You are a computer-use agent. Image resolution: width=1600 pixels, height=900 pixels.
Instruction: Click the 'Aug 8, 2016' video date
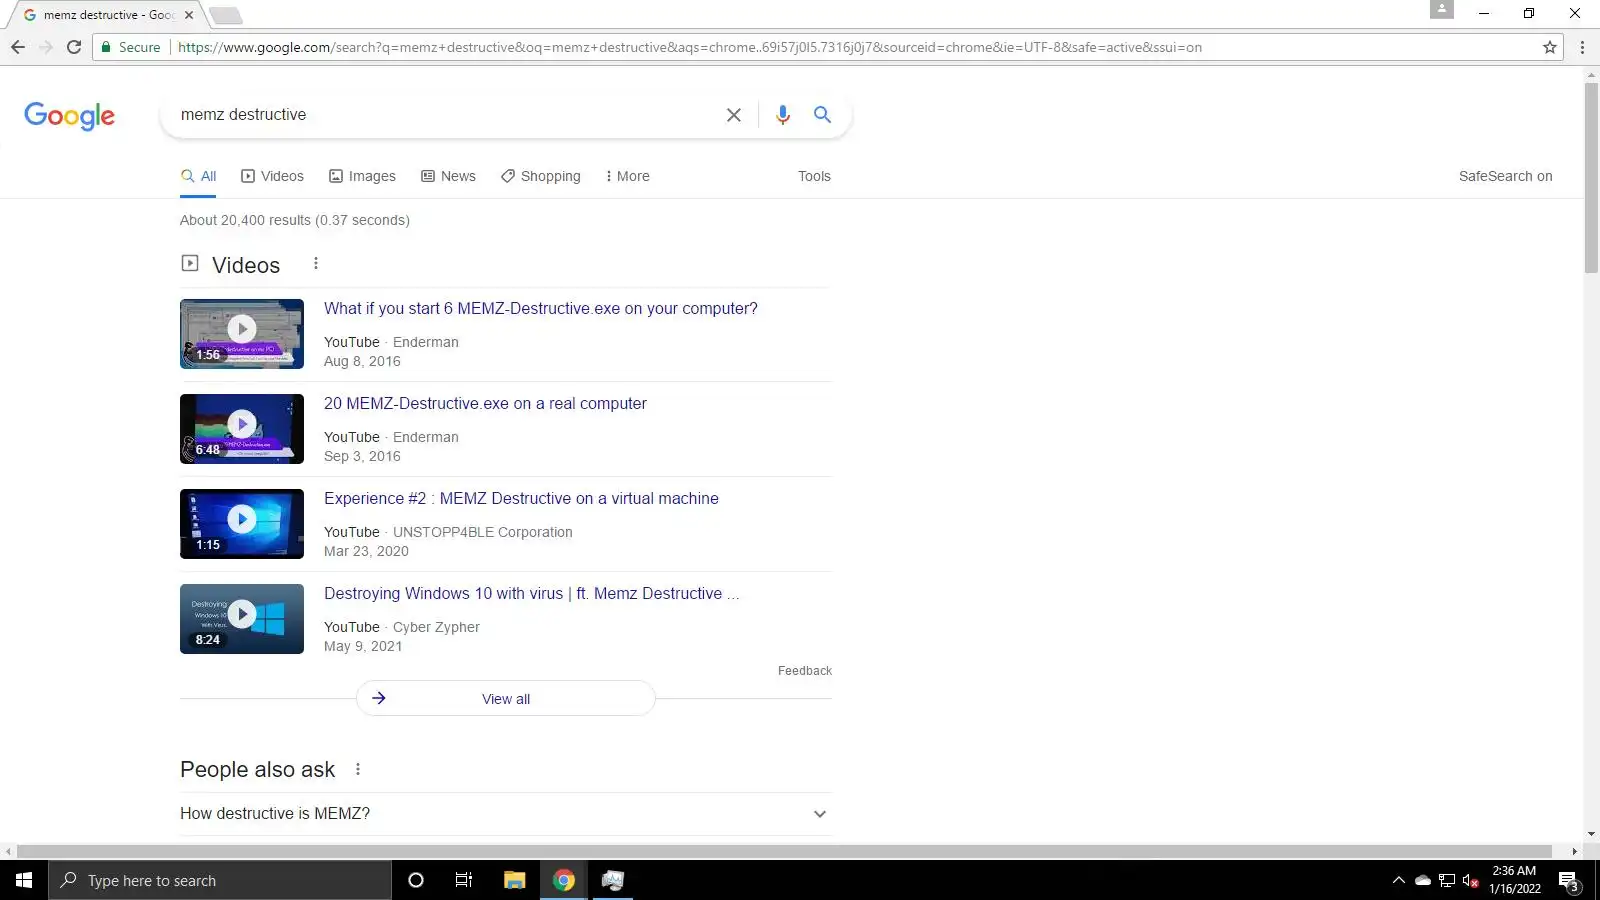pyautogui.click(x=362, y=362)
